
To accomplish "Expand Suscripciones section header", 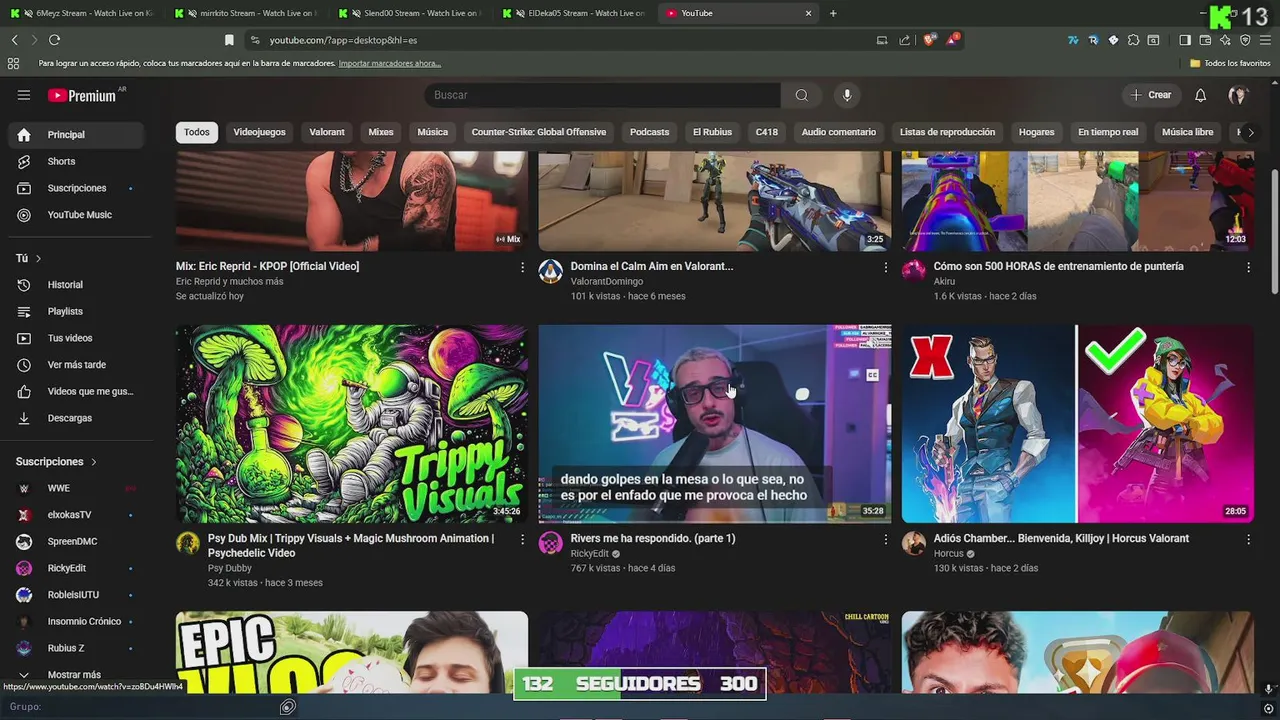I will coord(56,462).
